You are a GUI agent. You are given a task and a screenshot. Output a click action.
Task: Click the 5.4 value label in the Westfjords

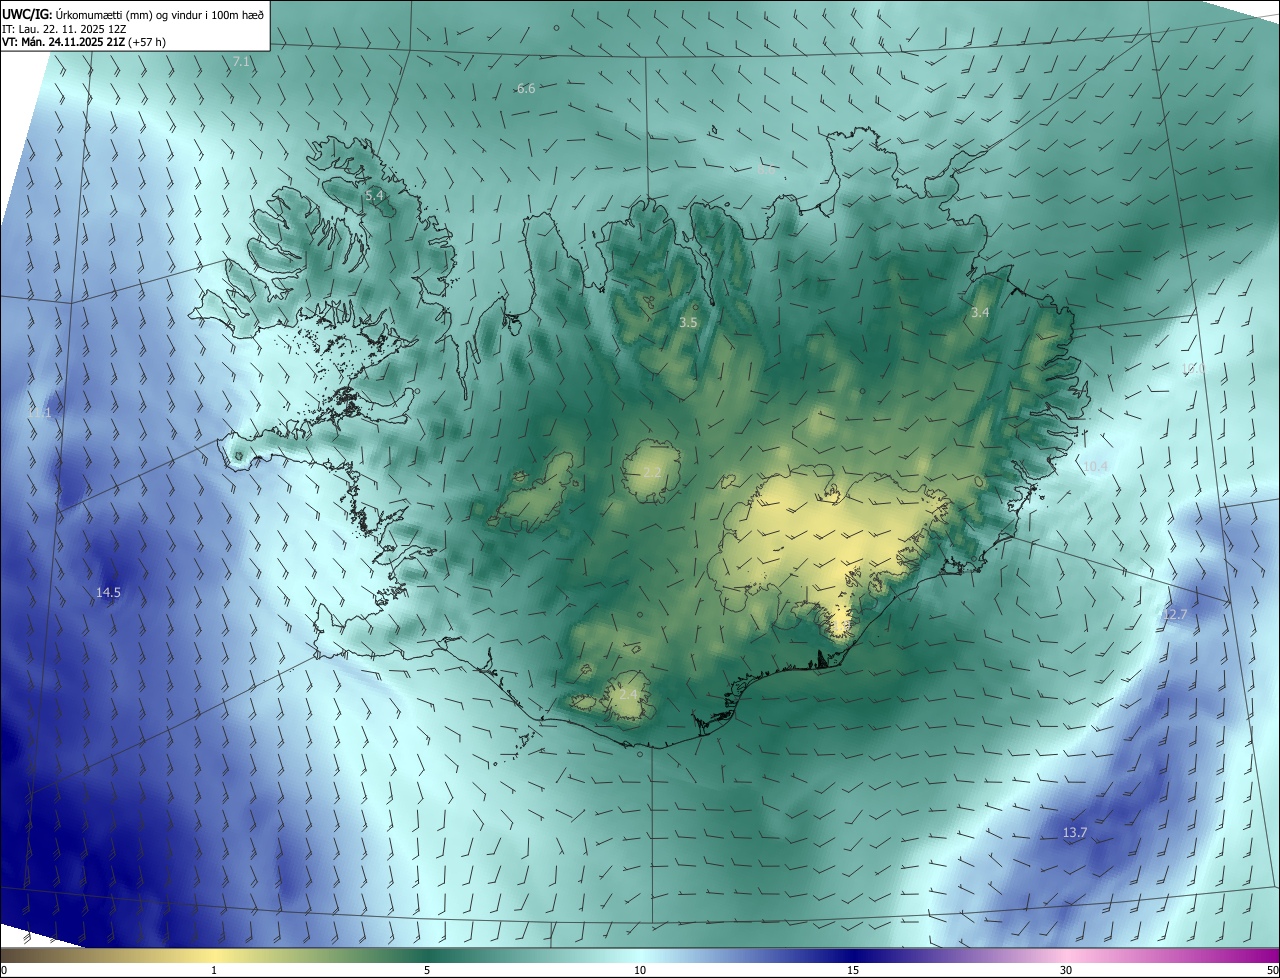374,196
